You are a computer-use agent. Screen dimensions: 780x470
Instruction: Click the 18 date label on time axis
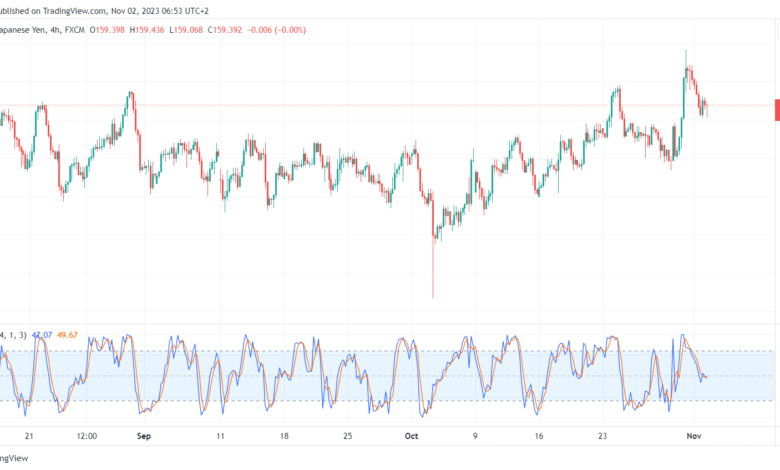point(284,436)
